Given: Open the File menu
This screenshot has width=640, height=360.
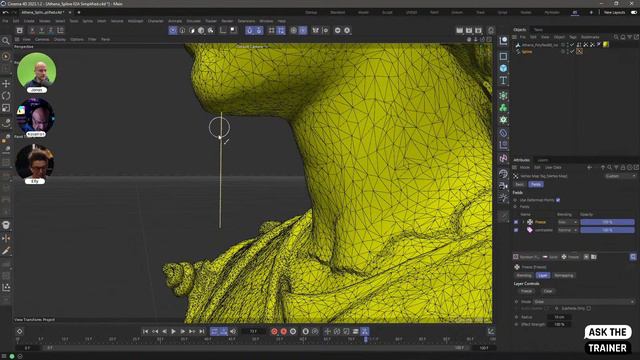Looking at the screenshot, I should tap(5, 21).
